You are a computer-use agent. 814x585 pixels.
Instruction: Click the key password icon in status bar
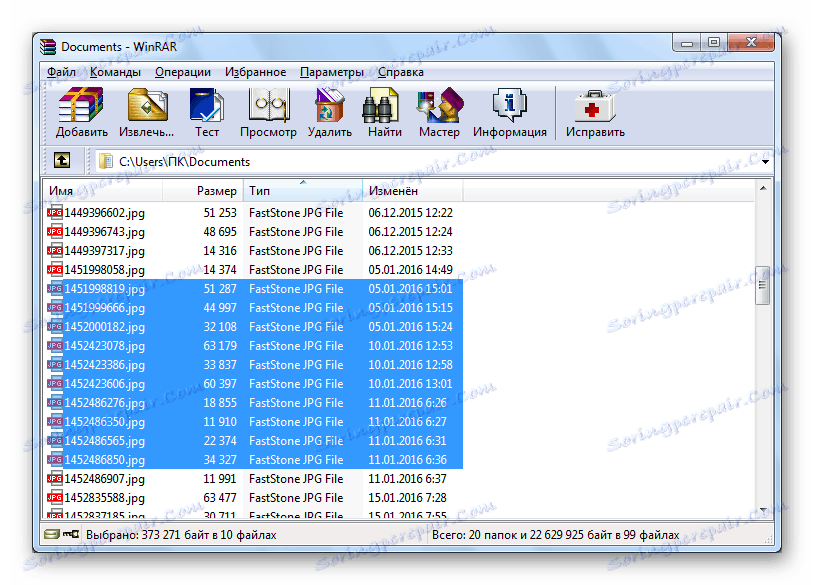pos(71,534)
